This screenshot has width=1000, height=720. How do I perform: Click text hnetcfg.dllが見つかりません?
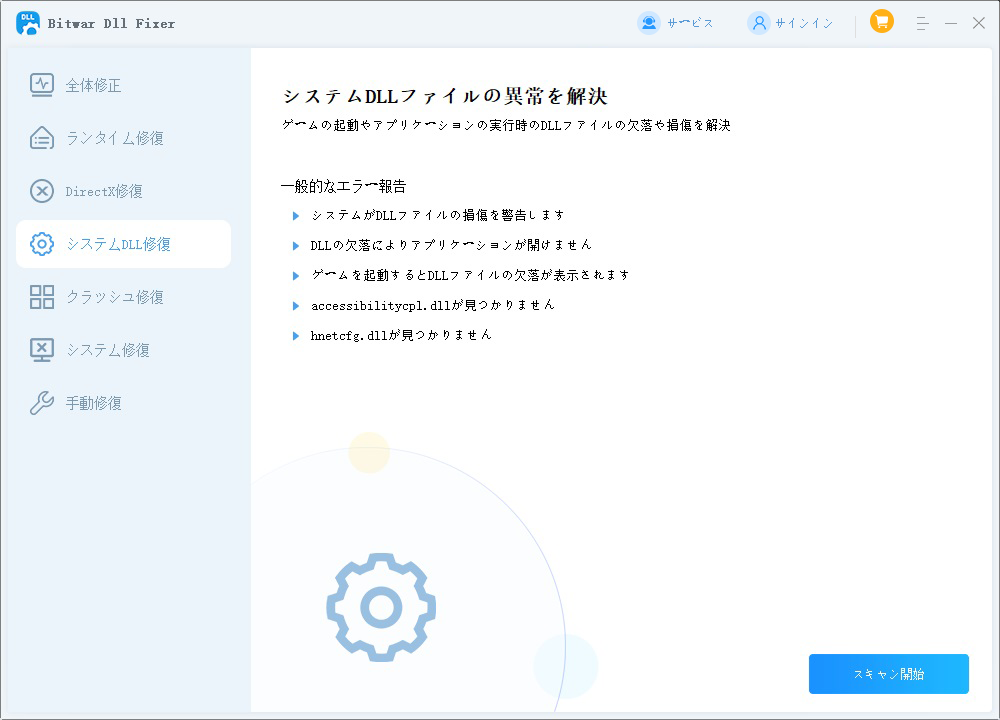tap(401, 335)
